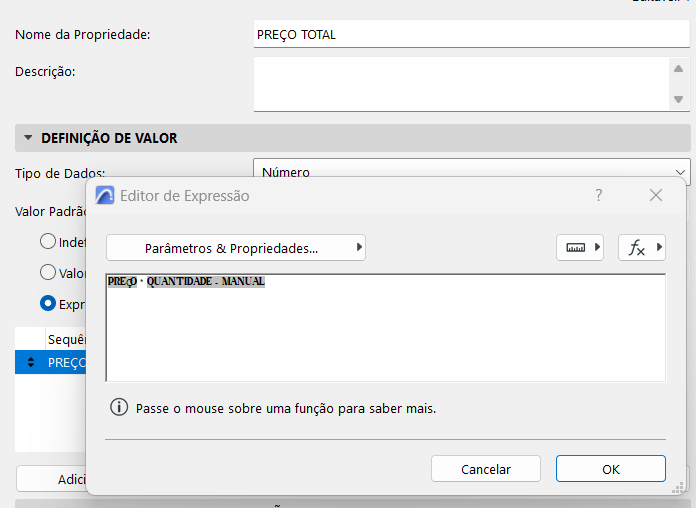Click the Descrição scroll down arrow
The height and width of the screenshot is (508, 696).
coord(678,99)
